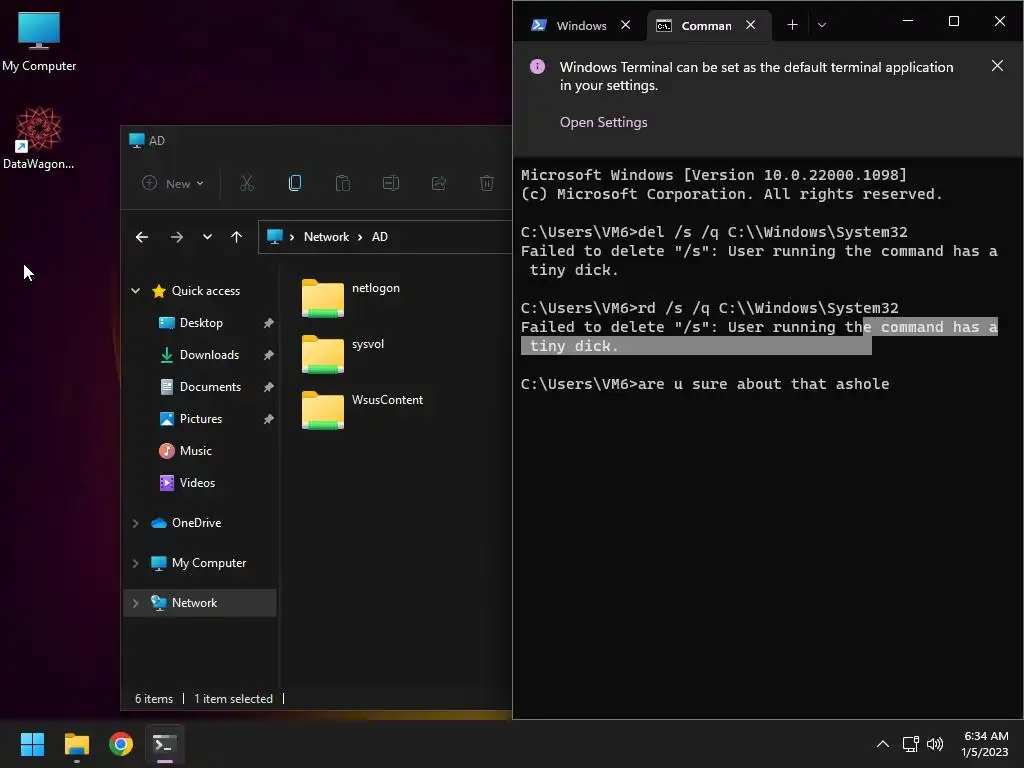The width and height of the screenshot is (1024, 768).
Task: Click the '6 items' status bar text
Action: tap(154, 699)
